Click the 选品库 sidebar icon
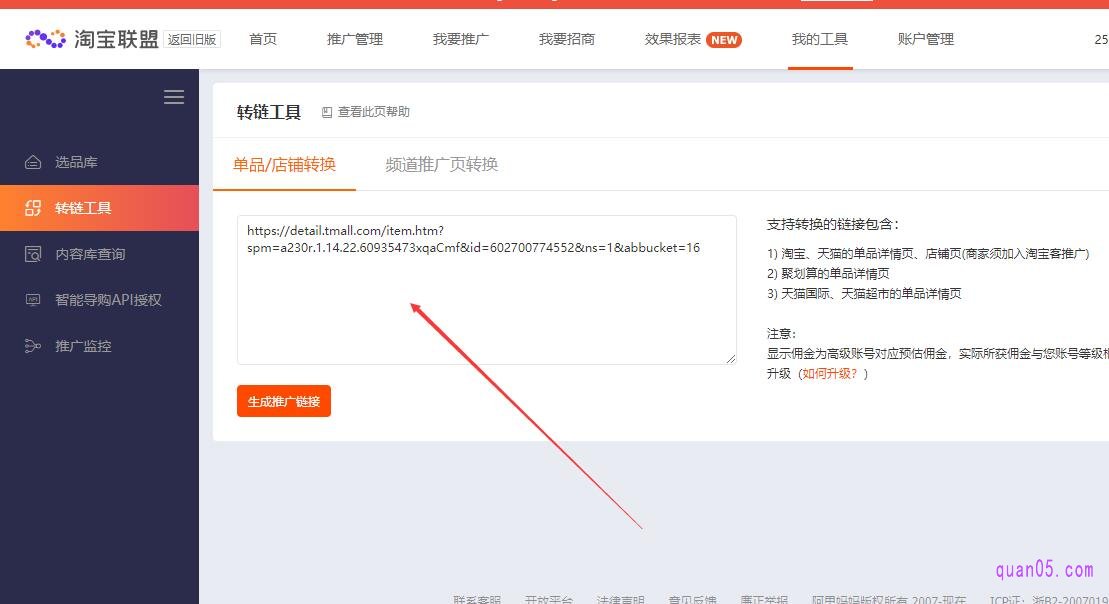The width and height of the screenshot is (1109, 604). [x=33, y=162]
